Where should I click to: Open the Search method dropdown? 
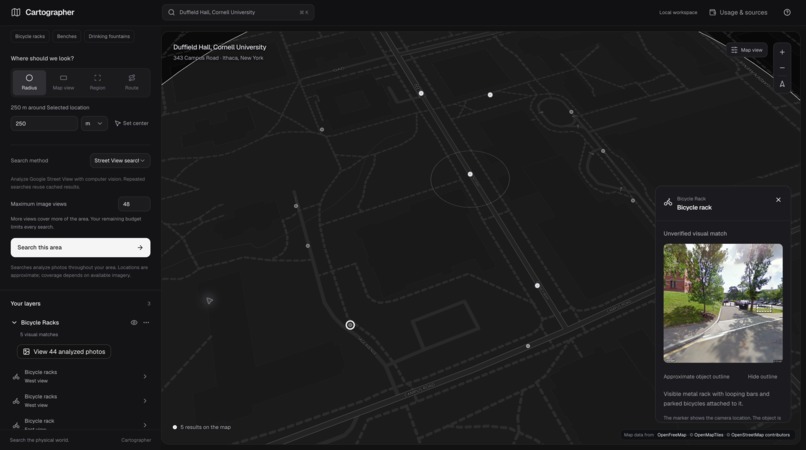tap(120, 160)
